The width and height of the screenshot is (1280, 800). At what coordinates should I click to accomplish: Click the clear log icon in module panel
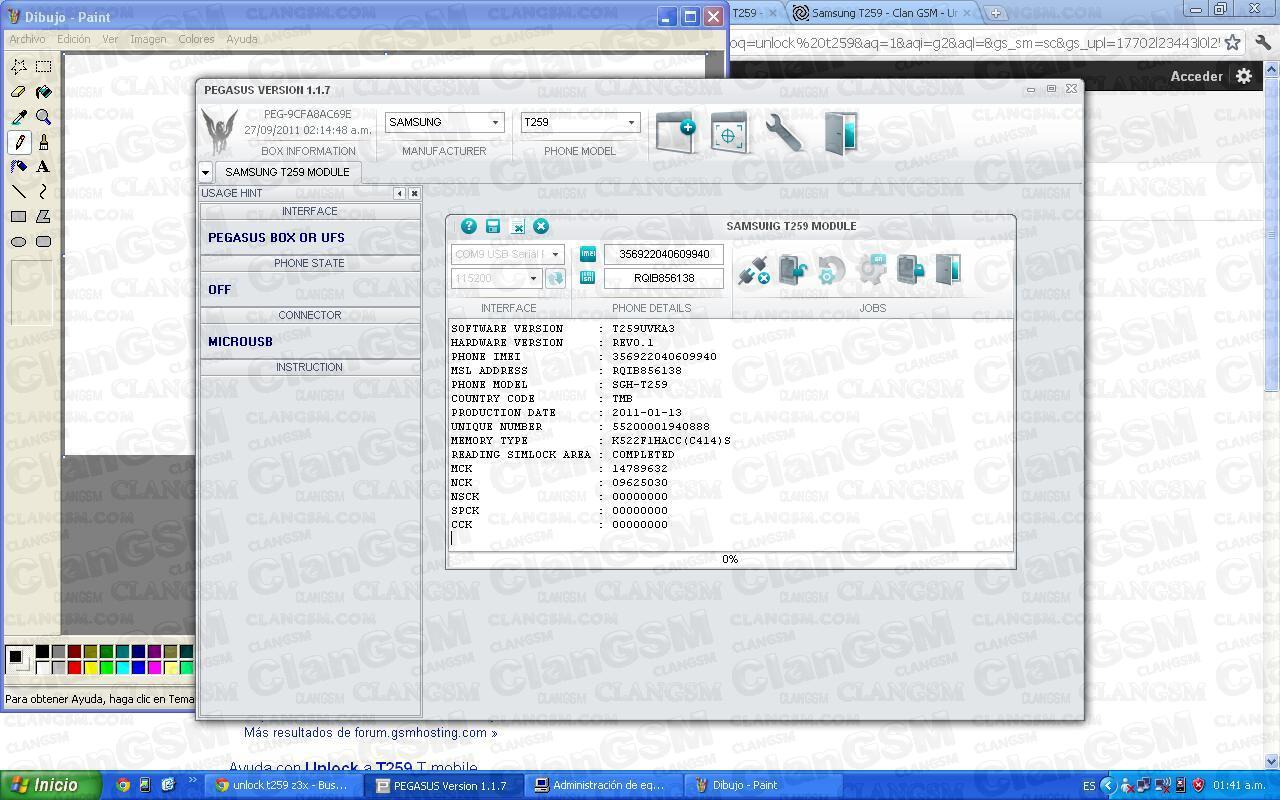[518, 227]
